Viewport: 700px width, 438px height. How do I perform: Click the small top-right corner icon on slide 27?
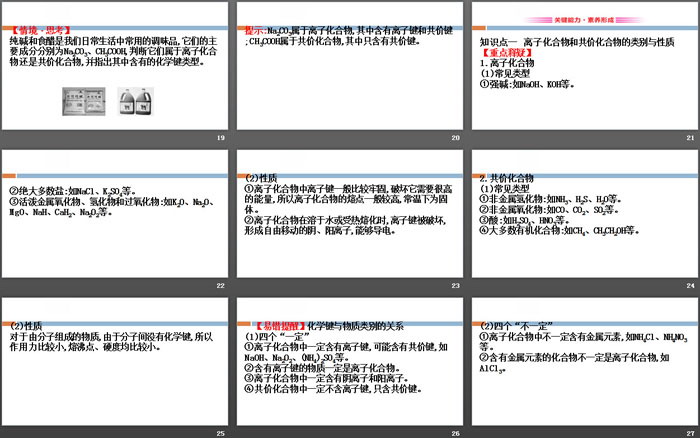[x=689, y=303]
